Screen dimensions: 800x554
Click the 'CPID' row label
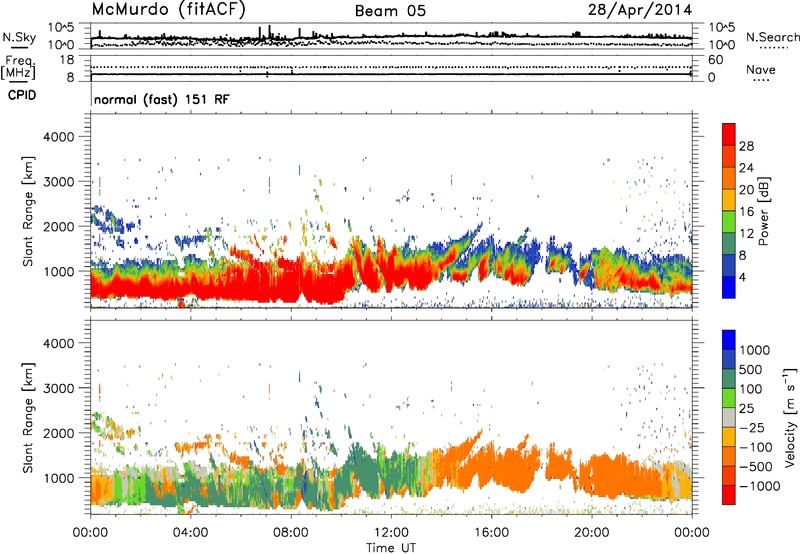[x=22, y=95]
